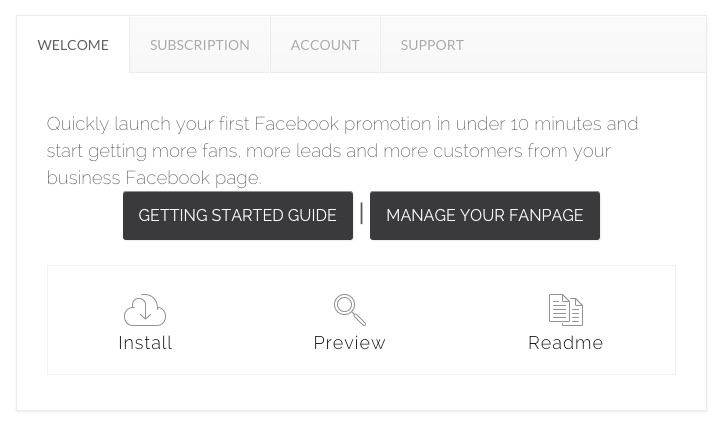
Task: Click the Preview text label
Action: click(x=350, y=343)
